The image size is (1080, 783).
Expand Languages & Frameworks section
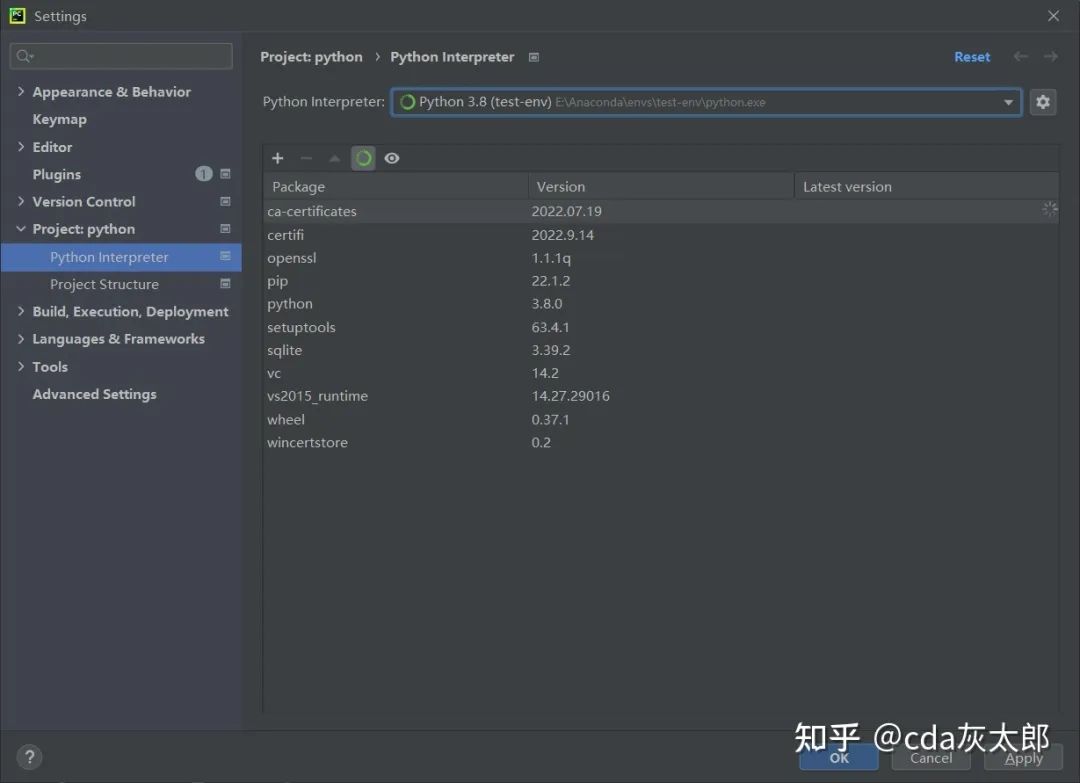tap(21, 339)
